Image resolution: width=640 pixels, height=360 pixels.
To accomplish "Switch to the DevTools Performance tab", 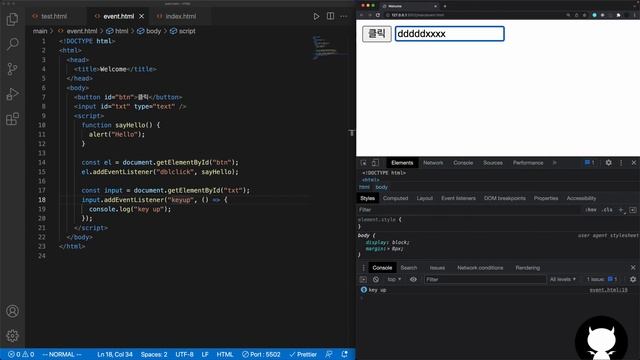I will tap(528, 163).
